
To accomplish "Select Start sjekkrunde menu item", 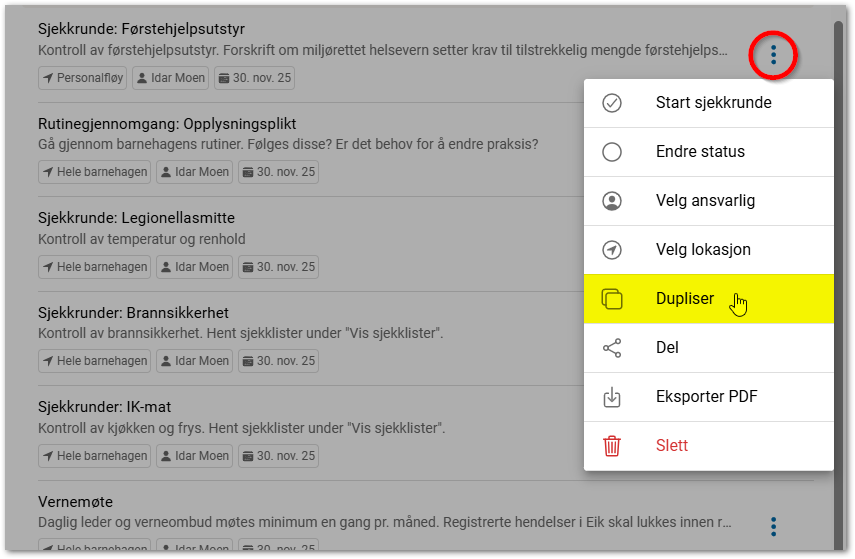I will pyautogui.click(x=713, y=103).
